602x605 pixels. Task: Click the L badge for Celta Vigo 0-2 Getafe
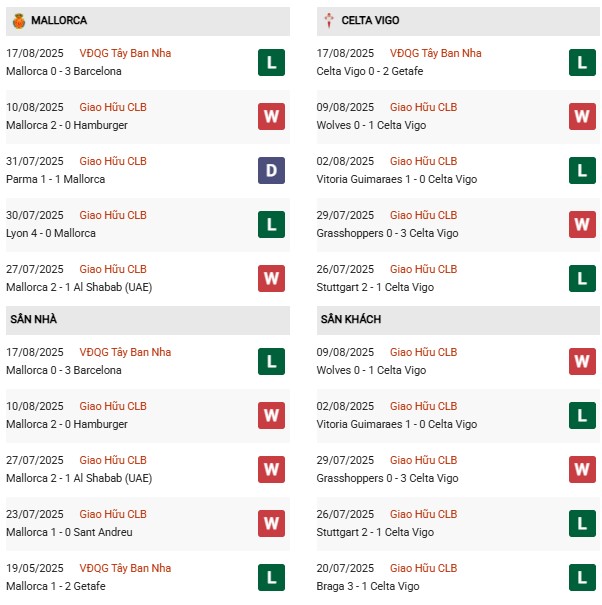pos(582,63)
